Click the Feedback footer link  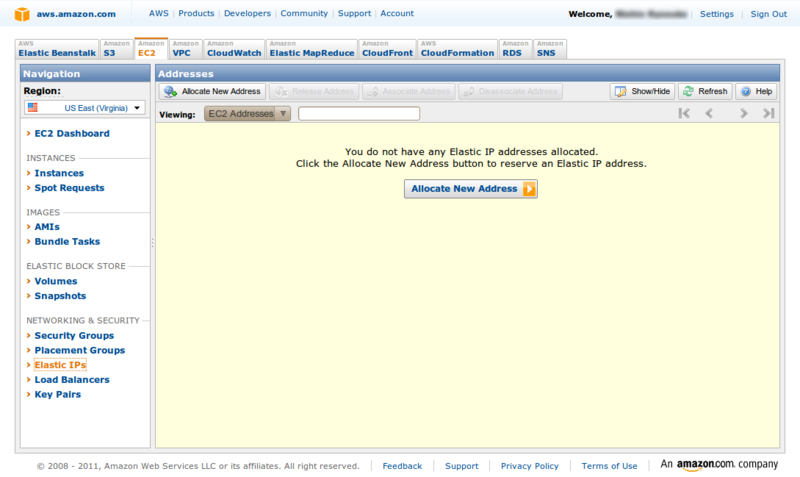(402, 466)
